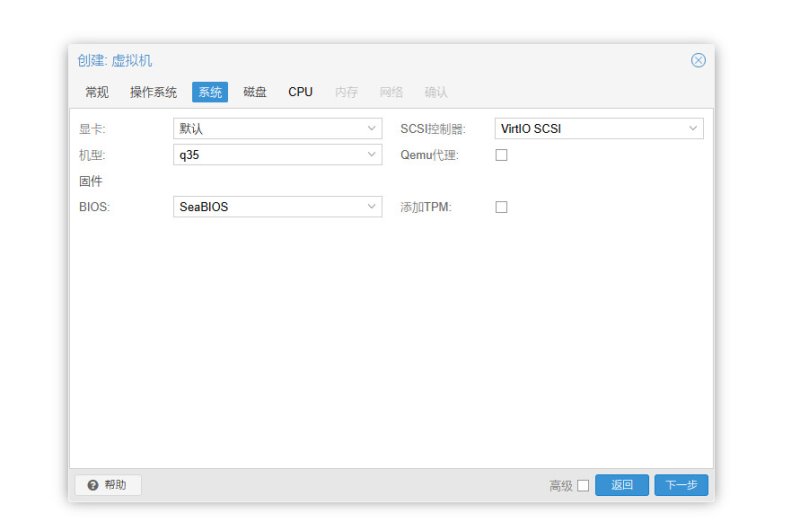Viewport: 800px width, 522px height.
Task: Open the BIOS SeaBIOS dropdown arrow
Action: (x=371, y=207)
